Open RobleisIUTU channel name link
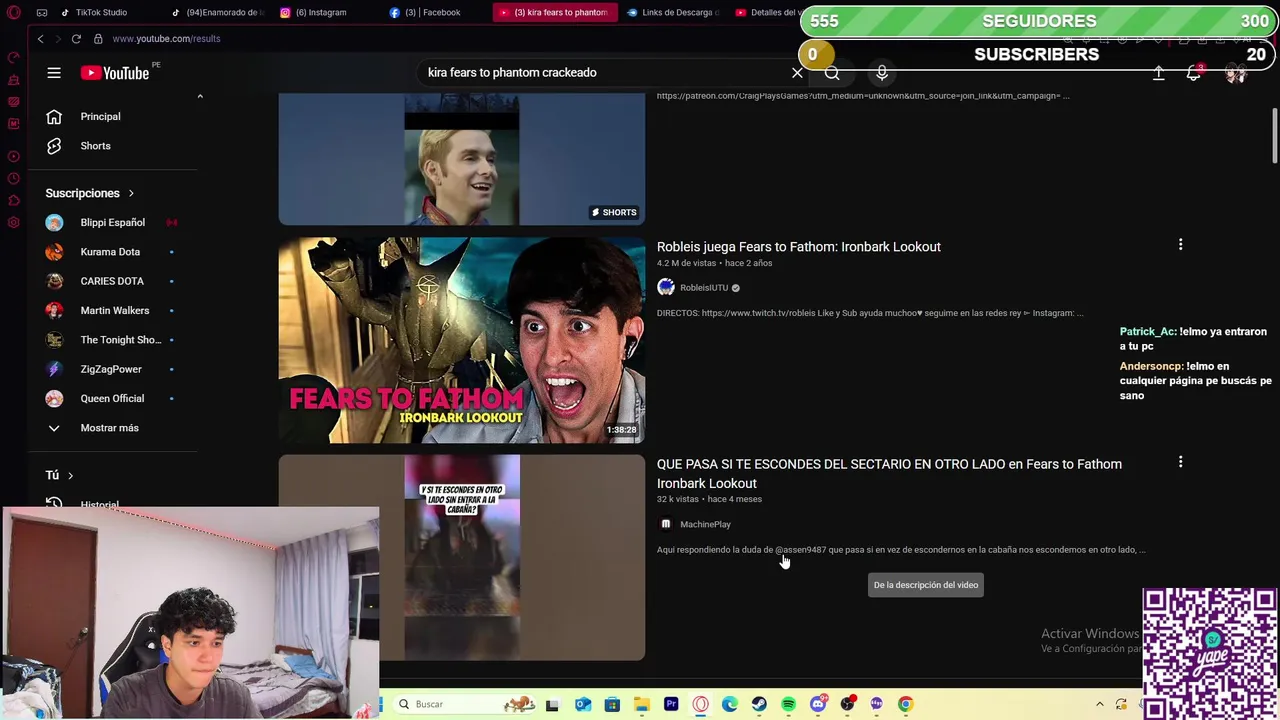The width and height of the screenshot is (1280, 720). click(704, 288)
